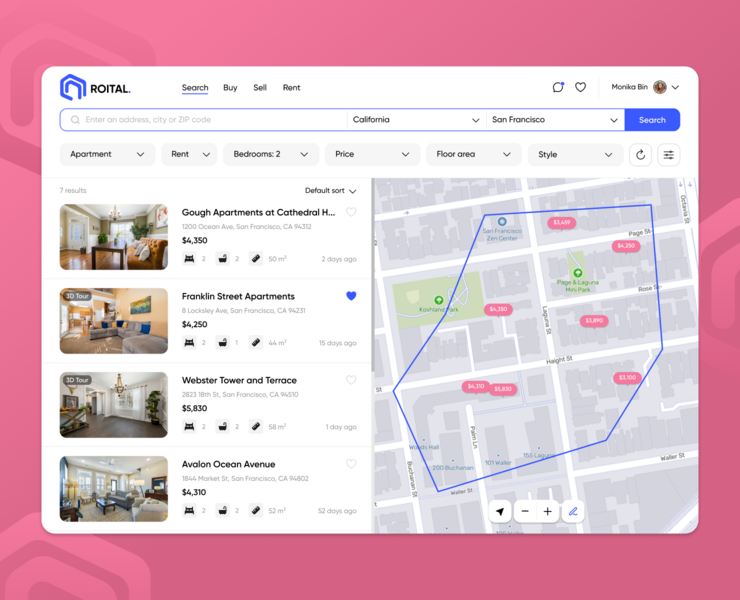
Task: Zoom out the map with minus button
Action: (525, 511)
